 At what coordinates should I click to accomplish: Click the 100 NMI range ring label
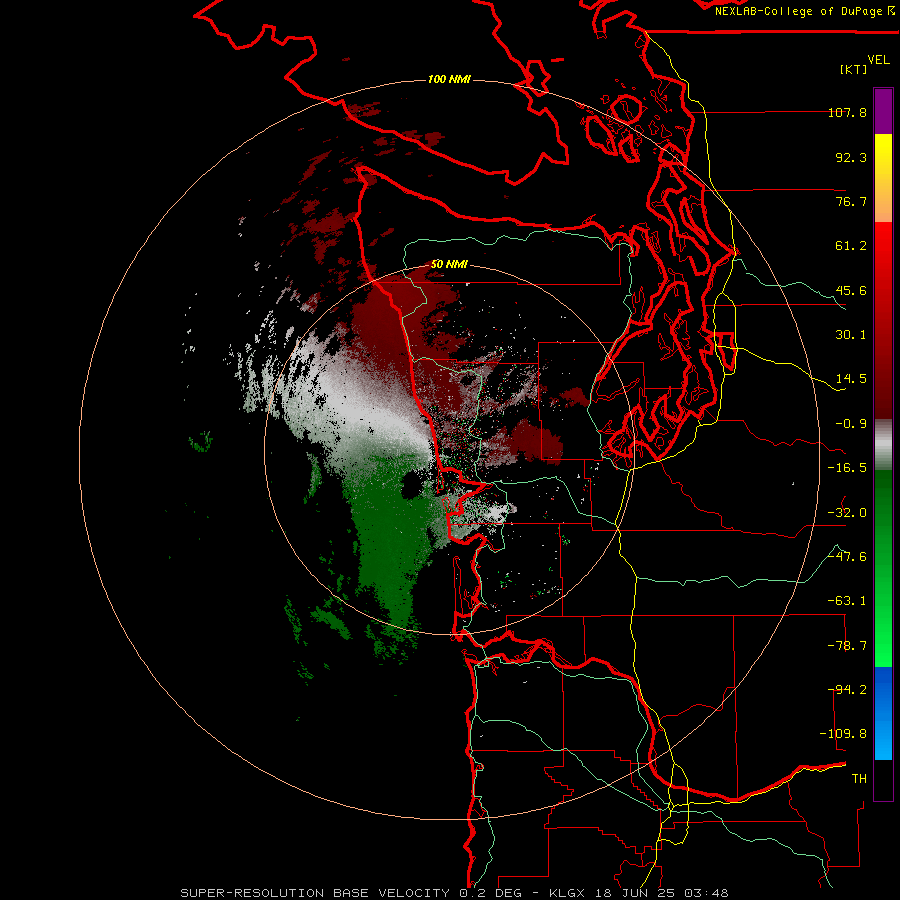coord(449,79)
